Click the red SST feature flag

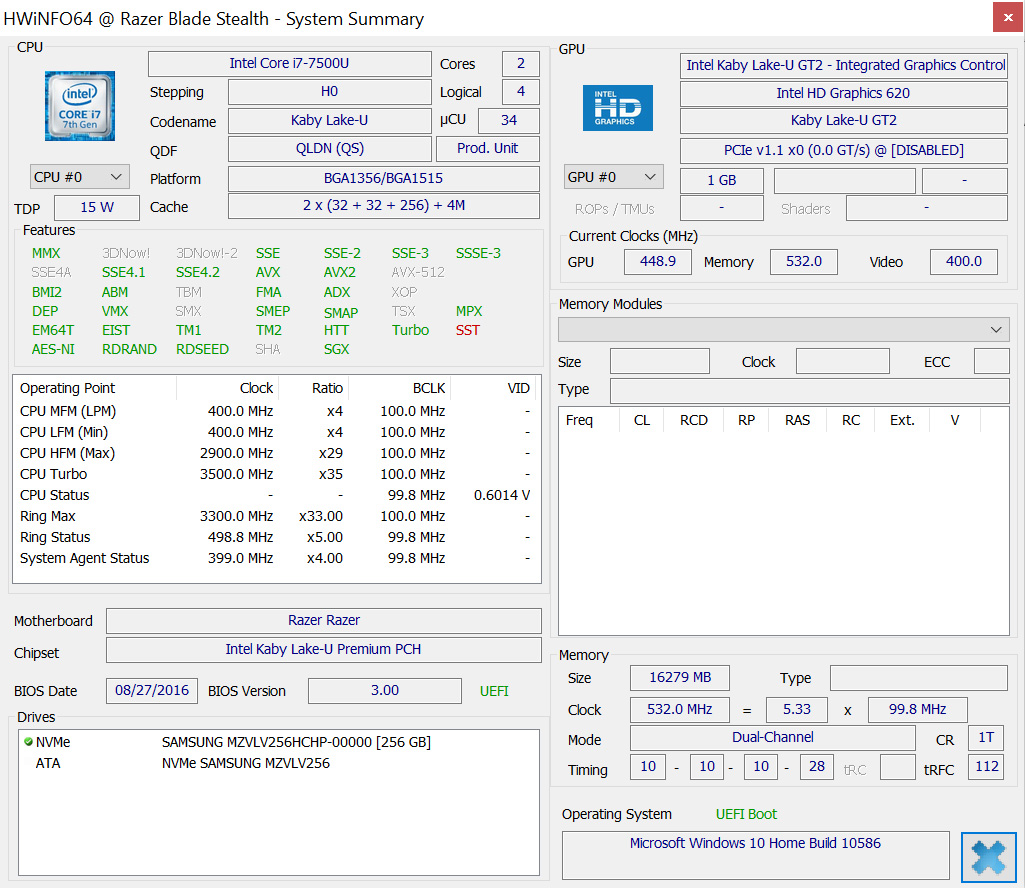tap(468, 330)
